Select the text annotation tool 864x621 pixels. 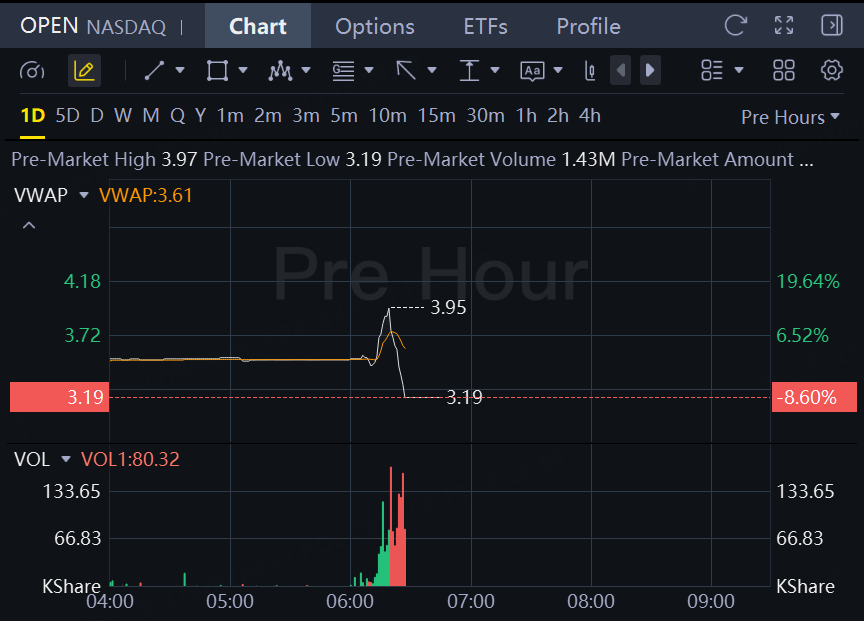(532, 71)
